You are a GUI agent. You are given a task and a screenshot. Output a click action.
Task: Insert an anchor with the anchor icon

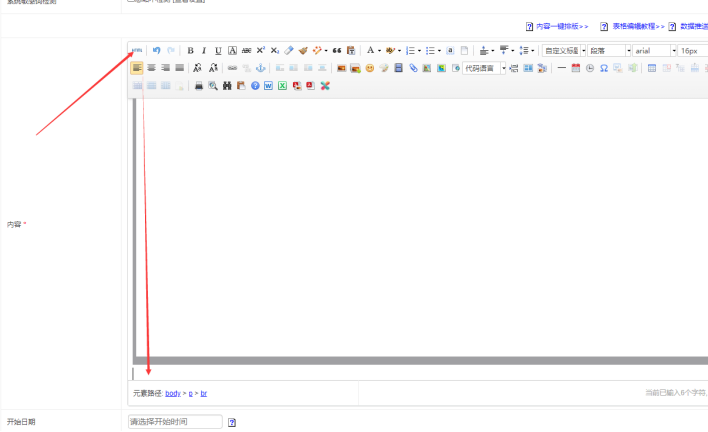[x=261, y=68]
